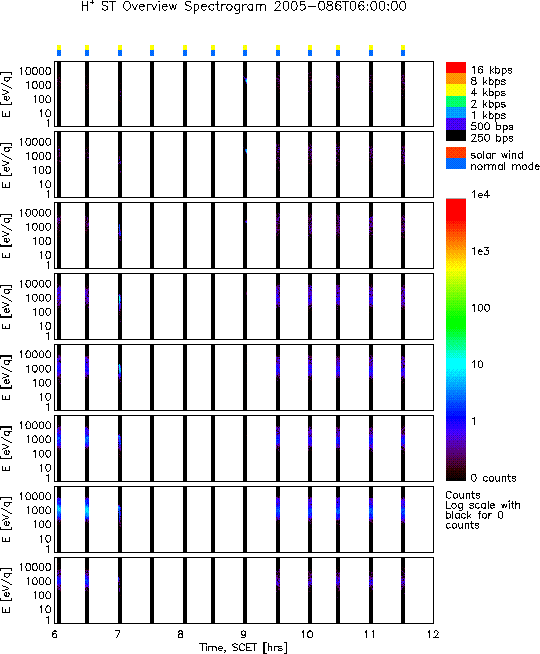Click the spectrogram title text
Viewport: 540px width, 654px height.
[244, 7]
